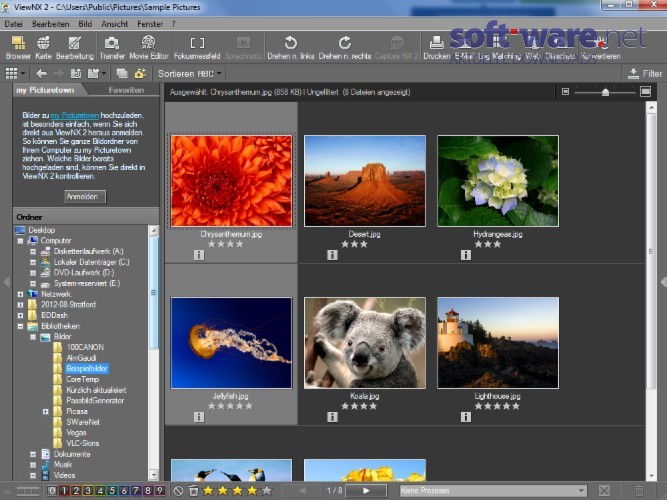Open the Bild menu

tap(85, 24)
